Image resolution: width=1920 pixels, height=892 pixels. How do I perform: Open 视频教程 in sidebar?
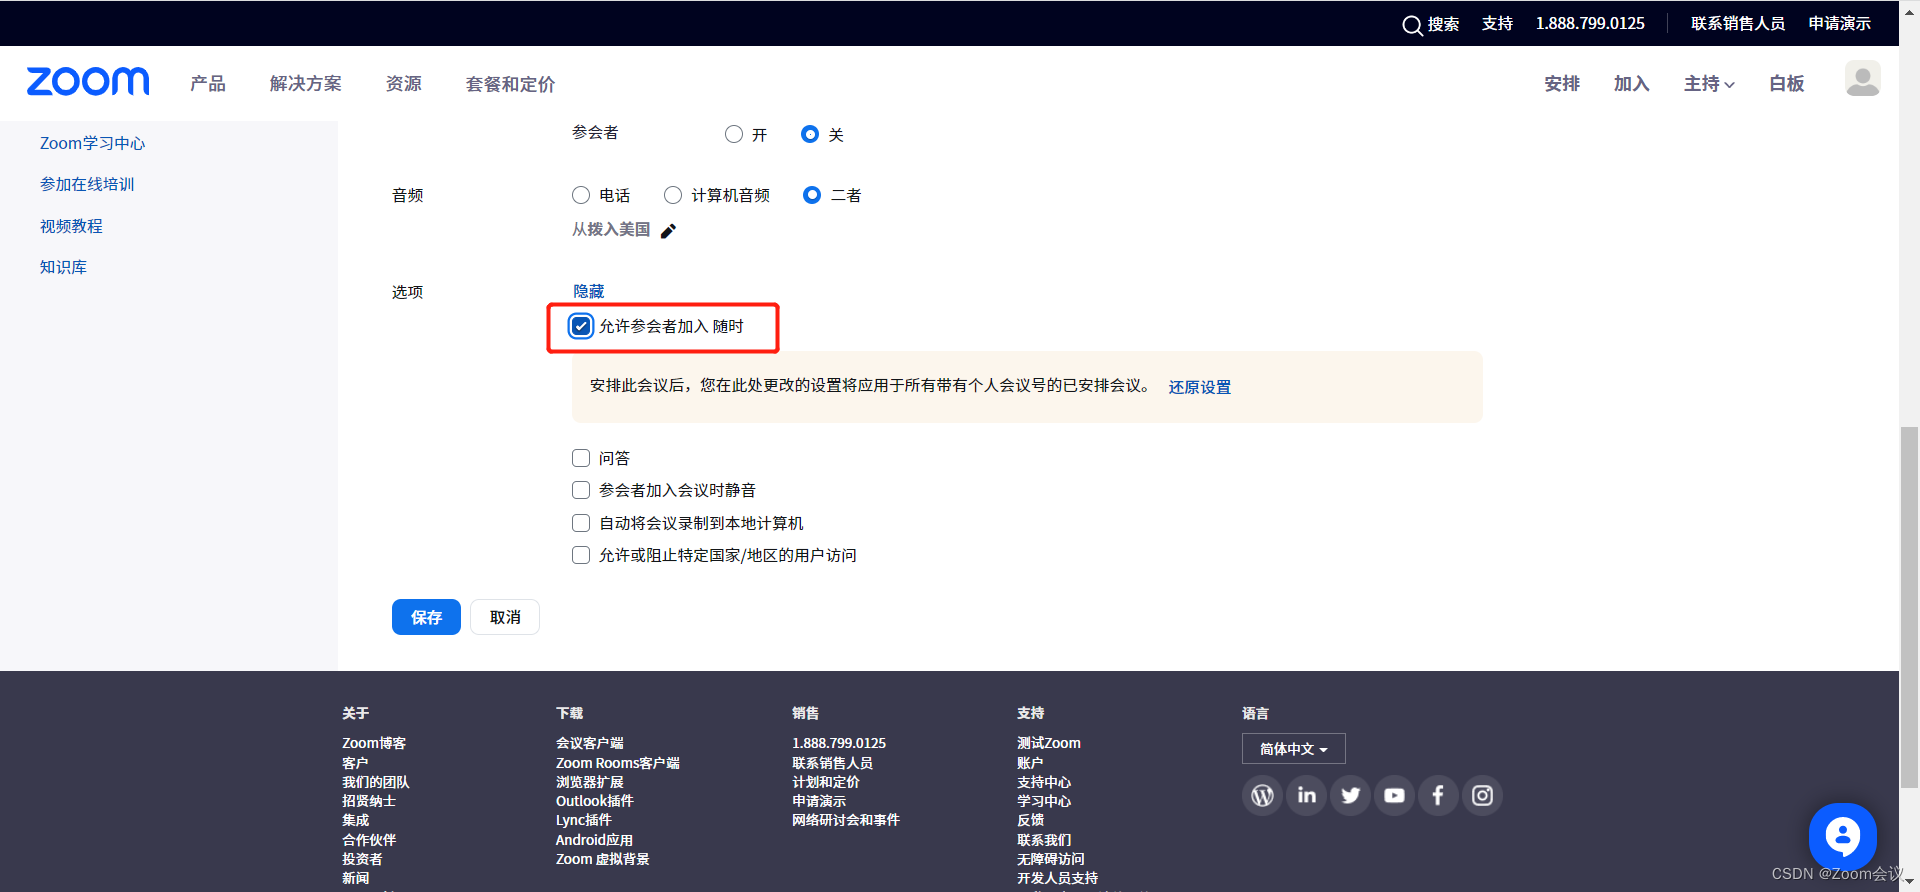(71, 226)
